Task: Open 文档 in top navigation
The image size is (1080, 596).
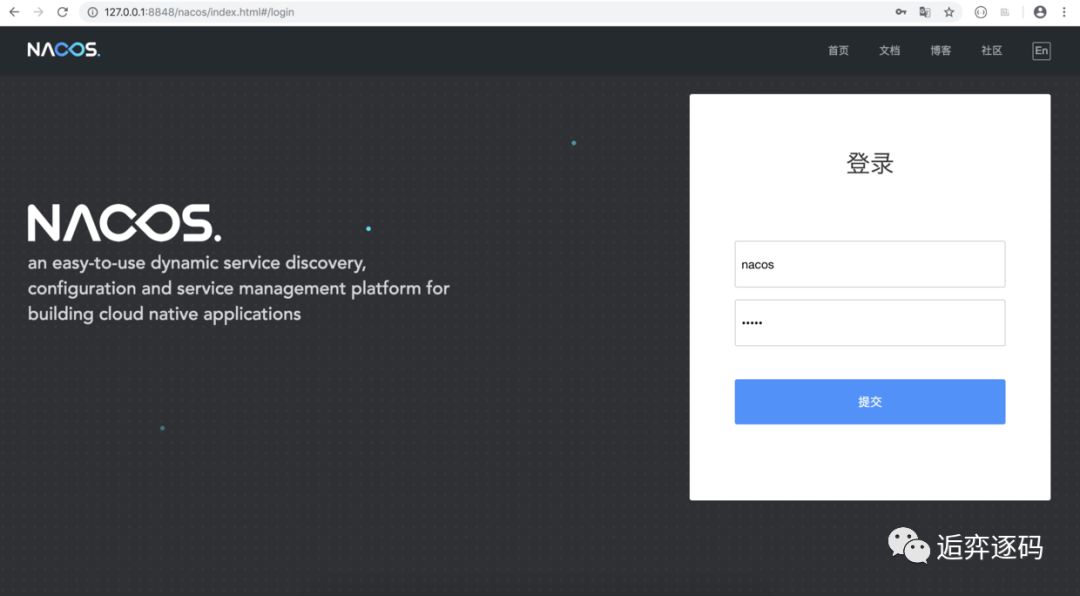Action: (889, 50)
